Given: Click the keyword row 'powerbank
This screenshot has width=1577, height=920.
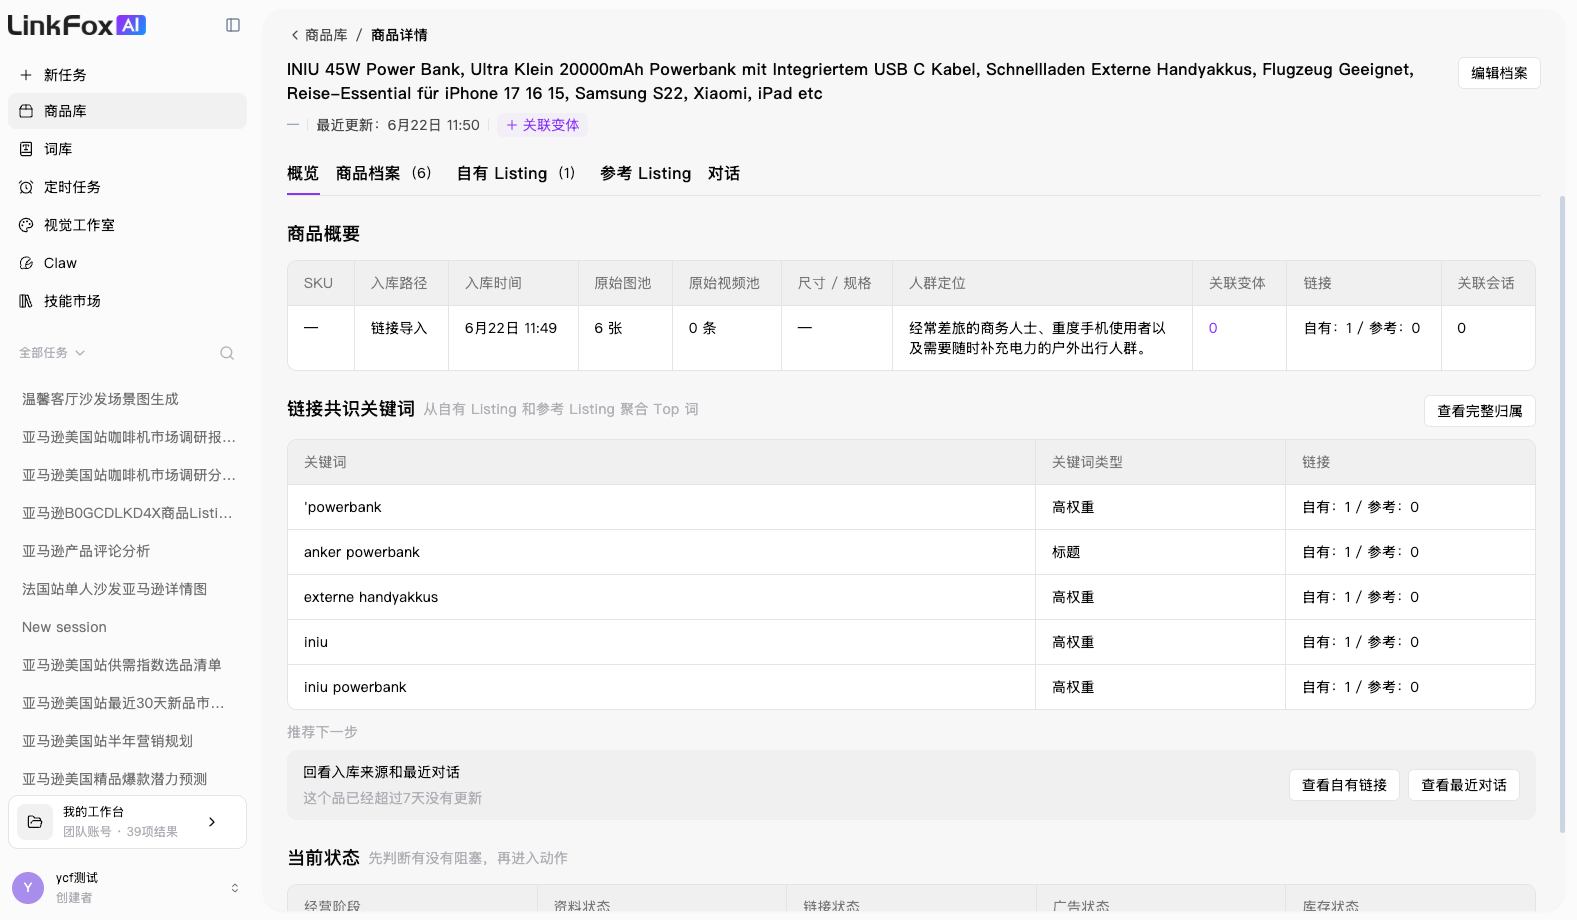Looking at the screenshot, I should pyautogui.click(x=911, y=507).
